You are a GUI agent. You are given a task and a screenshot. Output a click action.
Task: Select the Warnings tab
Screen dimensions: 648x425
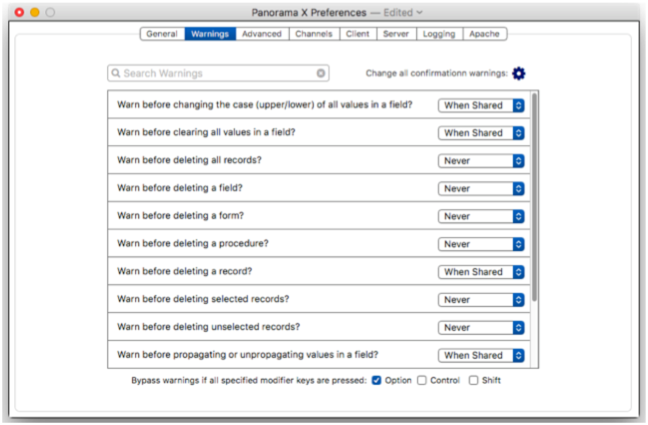pyautogui.click(x=210, y=34)
